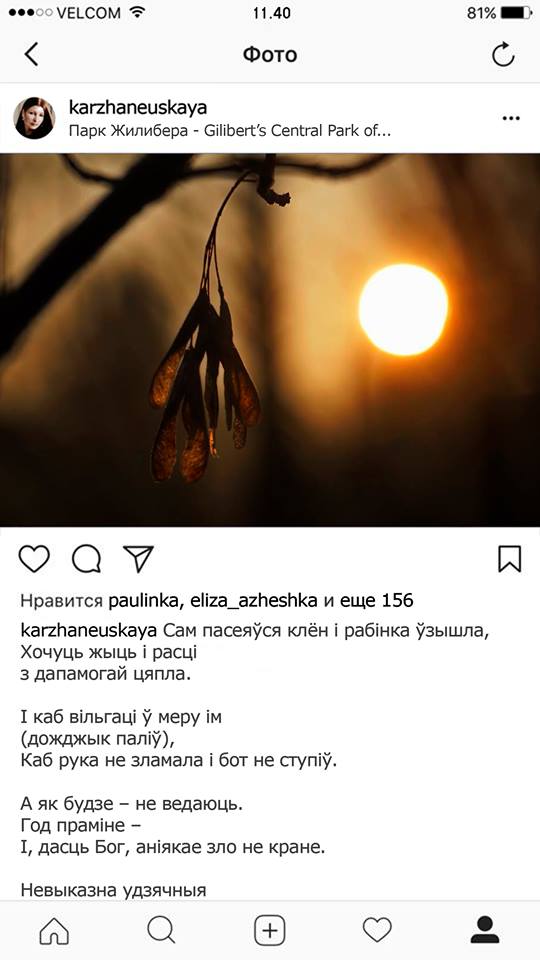Like the post with heart icon
This screenshot has width=540, height=960.
coord(34,558)
